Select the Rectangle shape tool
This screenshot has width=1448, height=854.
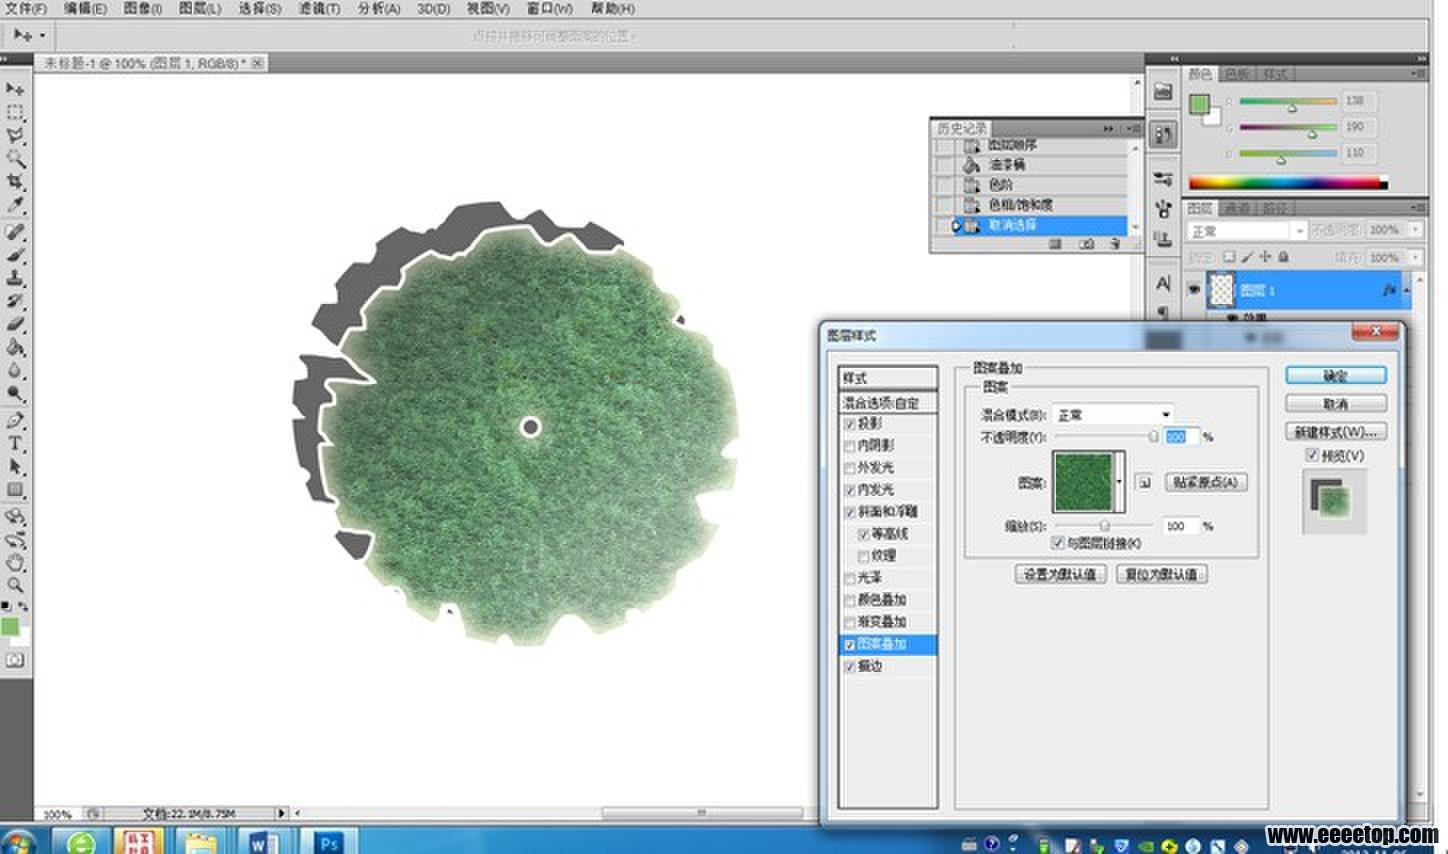pos(15,490)
